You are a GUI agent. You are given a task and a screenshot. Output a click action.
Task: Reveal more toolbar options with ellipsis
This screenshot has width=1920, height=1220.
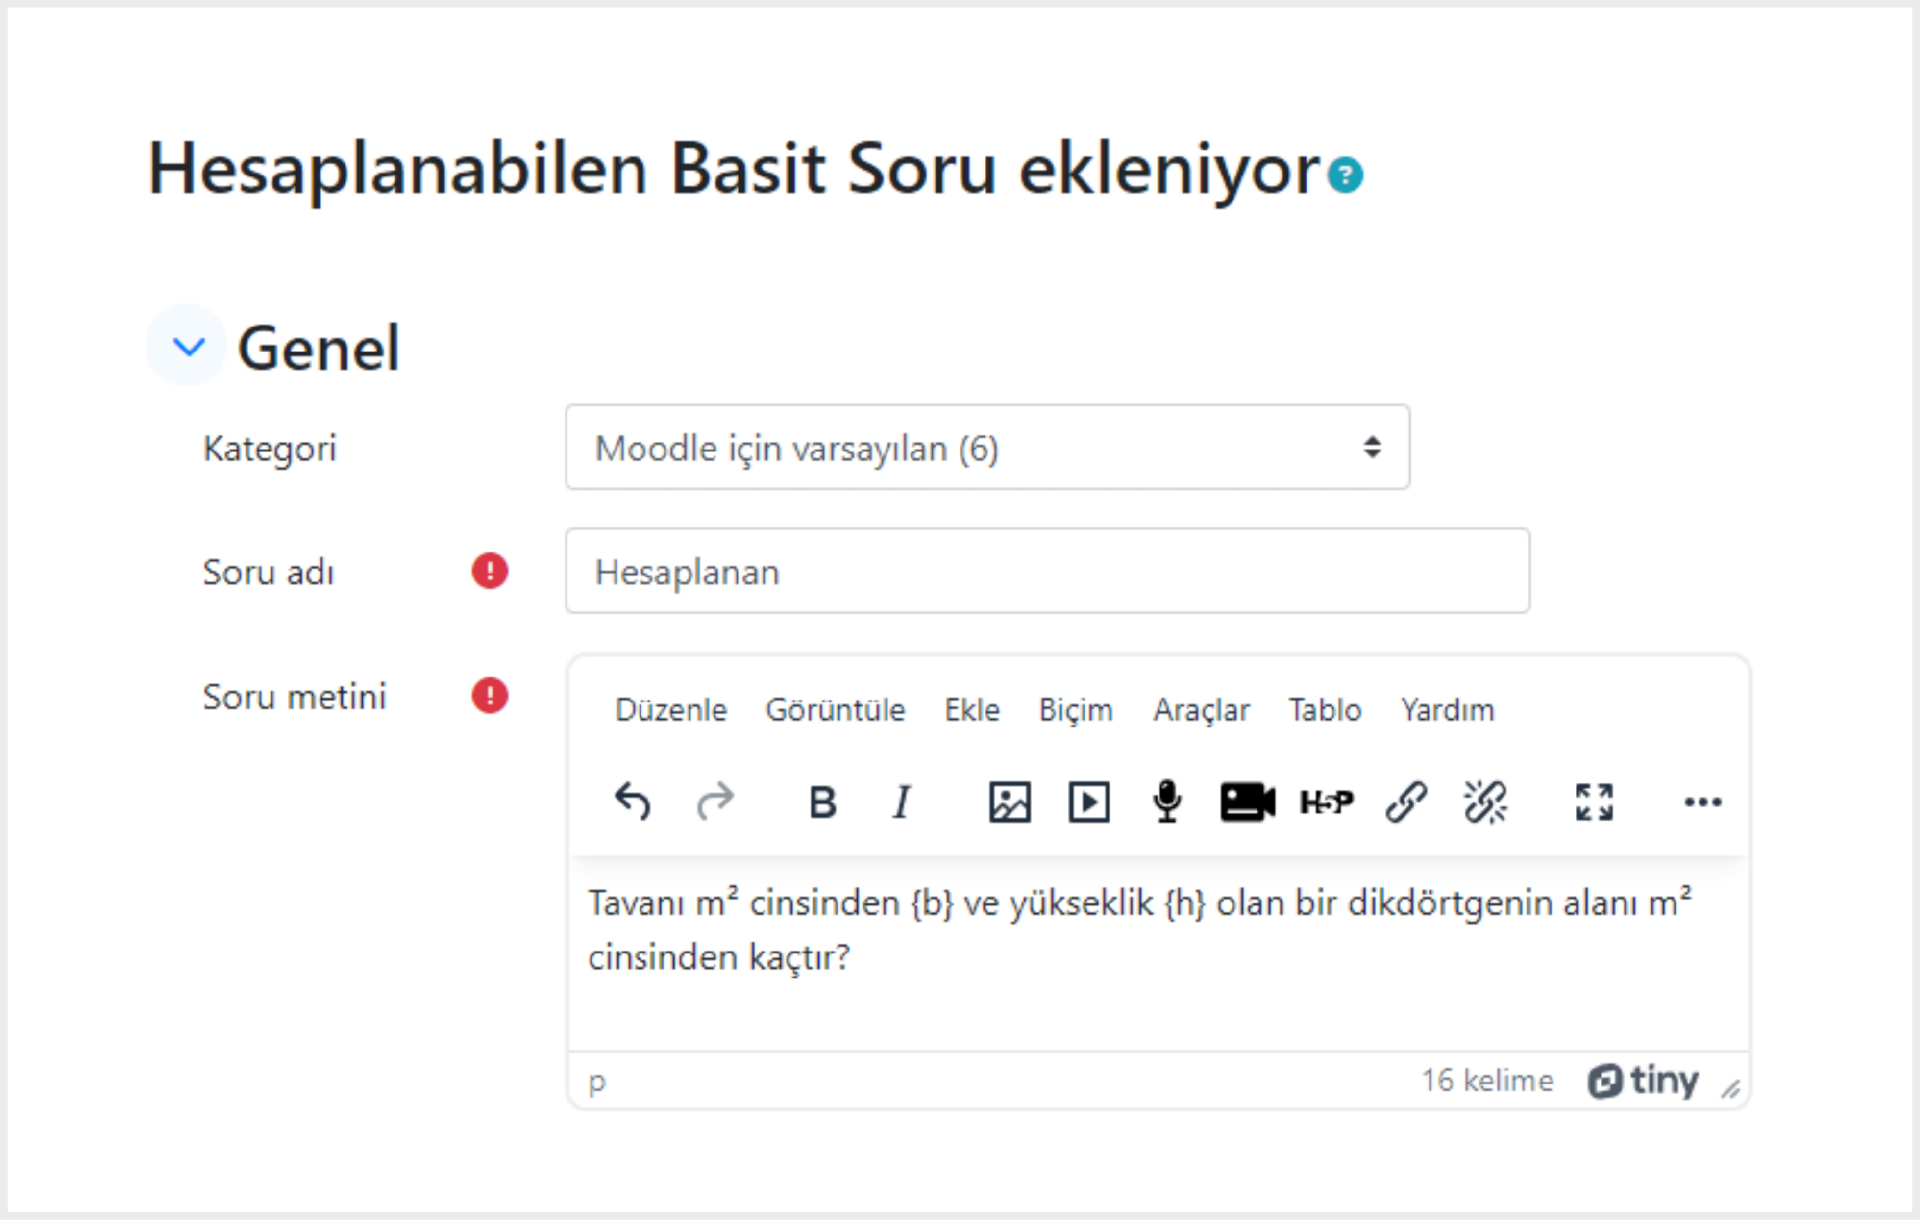click(x=1702, y=802)
